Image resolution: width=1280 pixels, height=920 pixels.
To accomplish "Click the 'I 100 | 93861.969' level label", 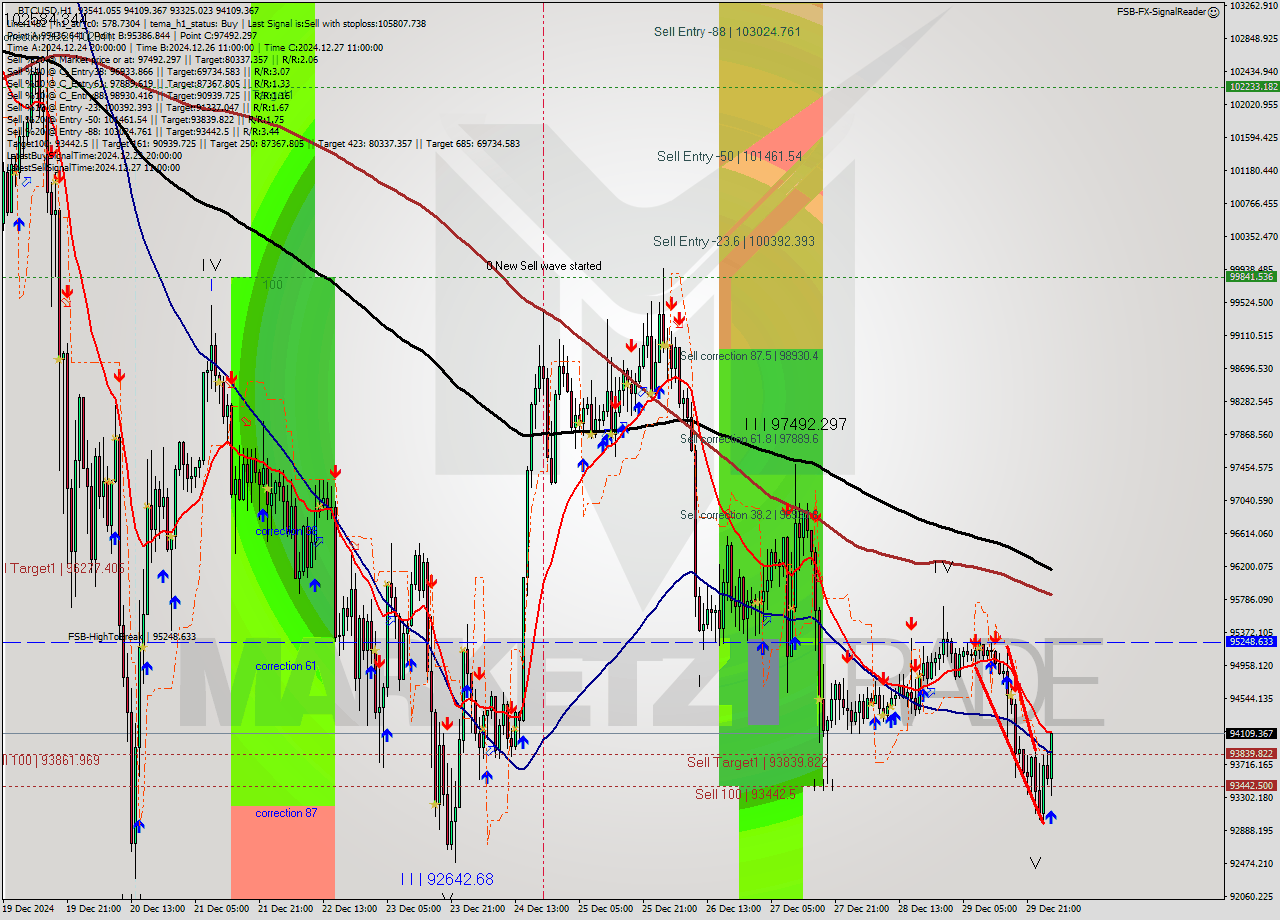I will coord(51,761).
